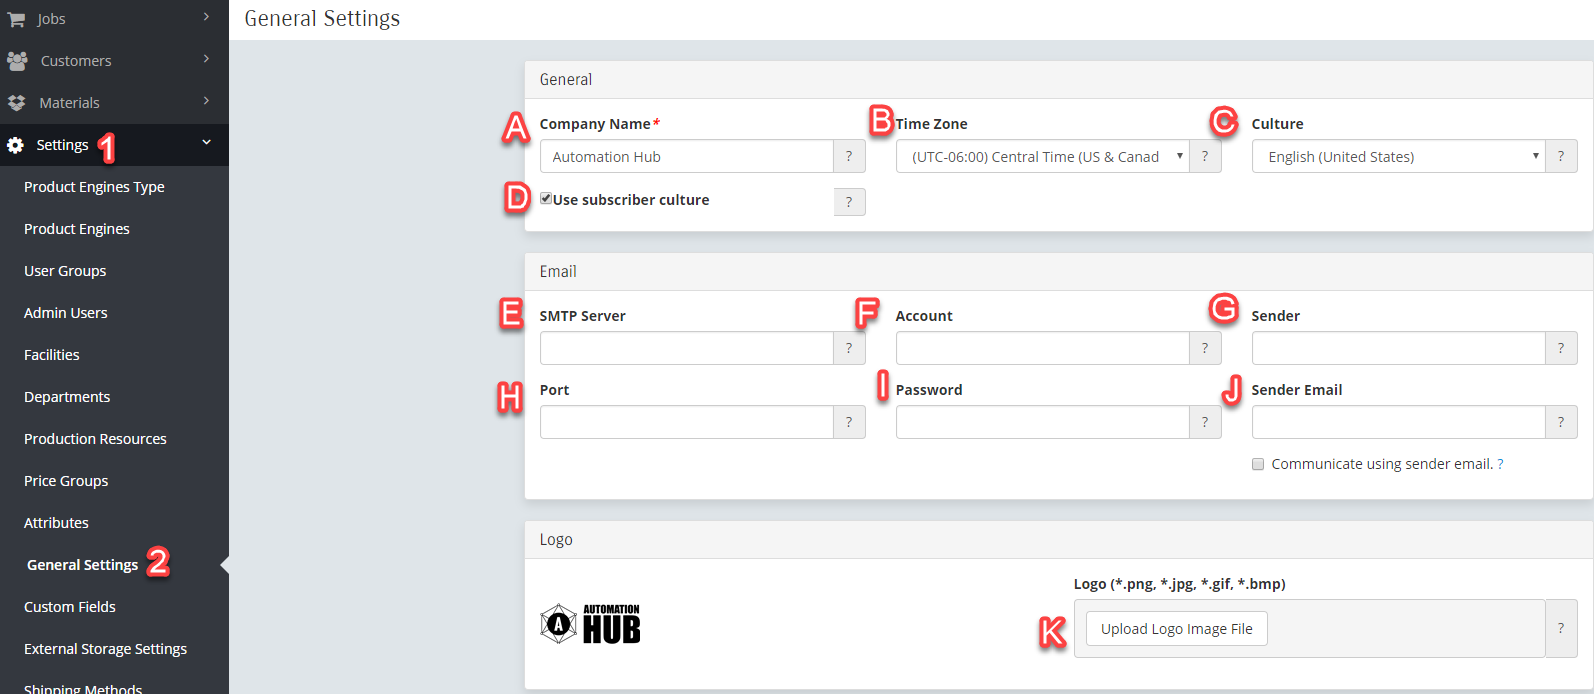1594x694 pixels.
Task: Click the help icon beside logo upload
Action: (1561, 628)
